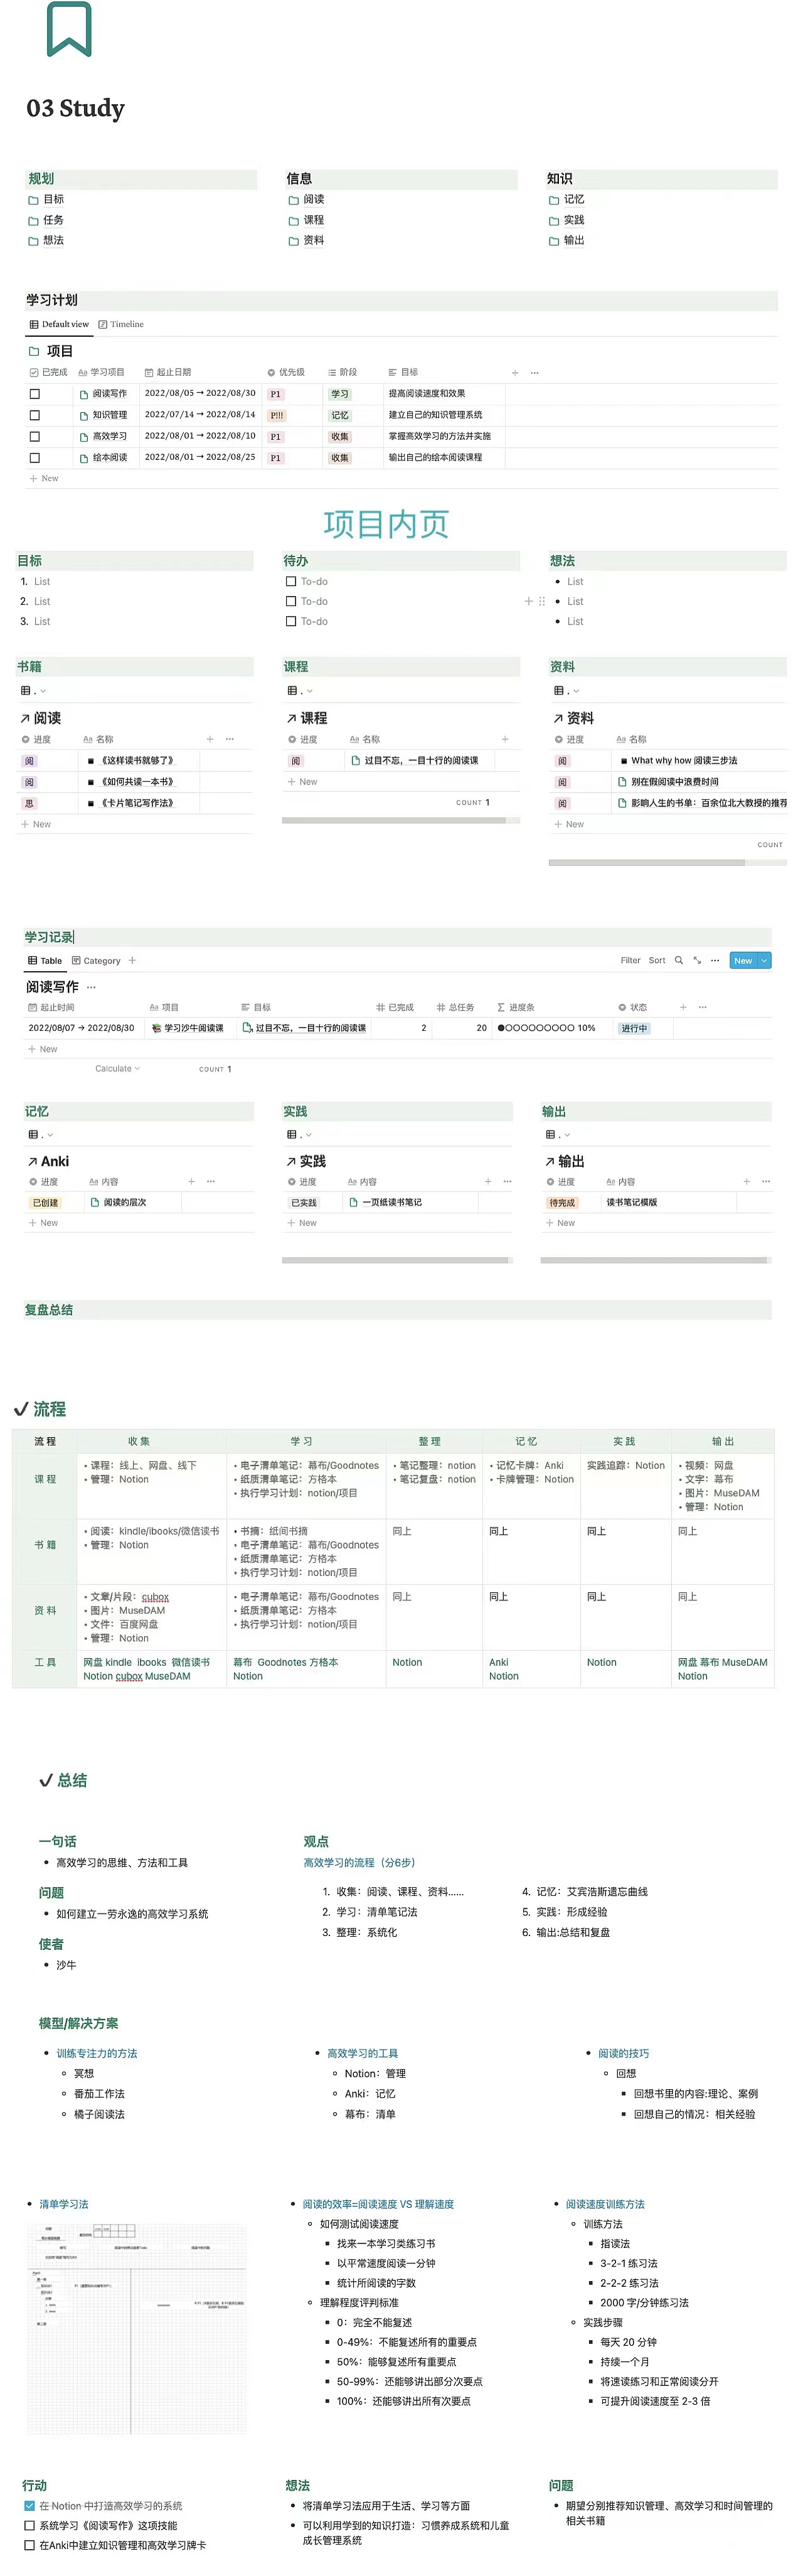Open the view dropdown under 书籍
803x2576 pixels.
33,691
